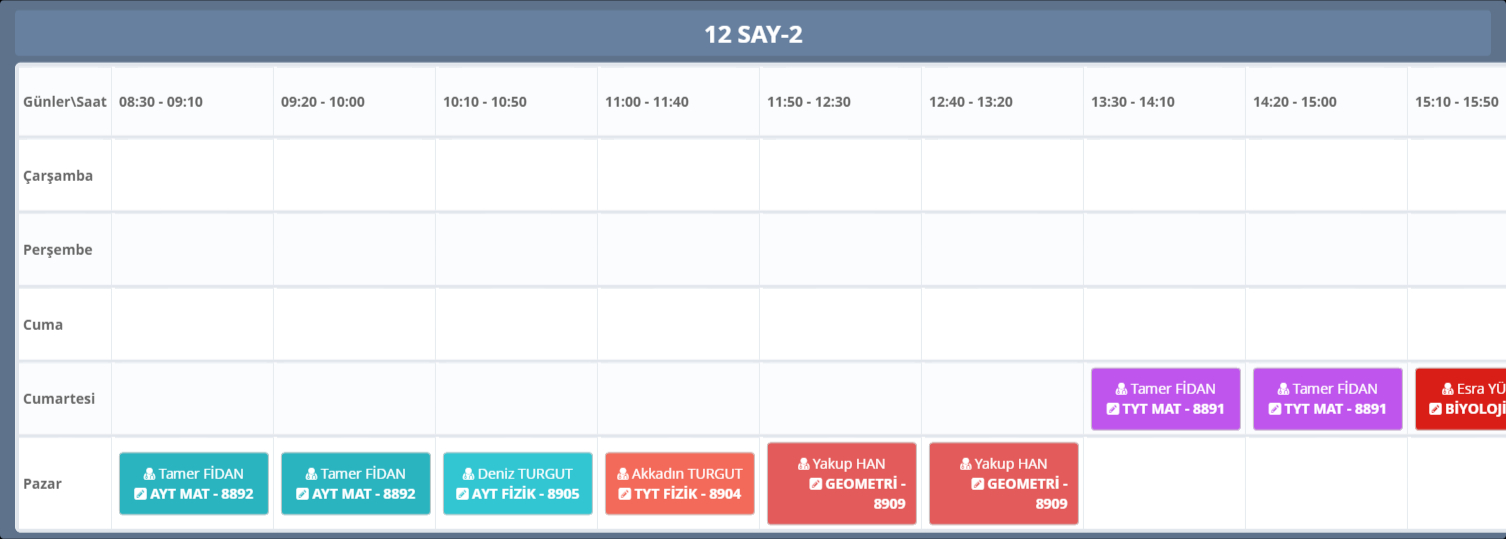This screenshot has width=1506, height=539.
Task: Click the teacher icon beside Deniz TURGUT
Action: (x=468, y=474)
